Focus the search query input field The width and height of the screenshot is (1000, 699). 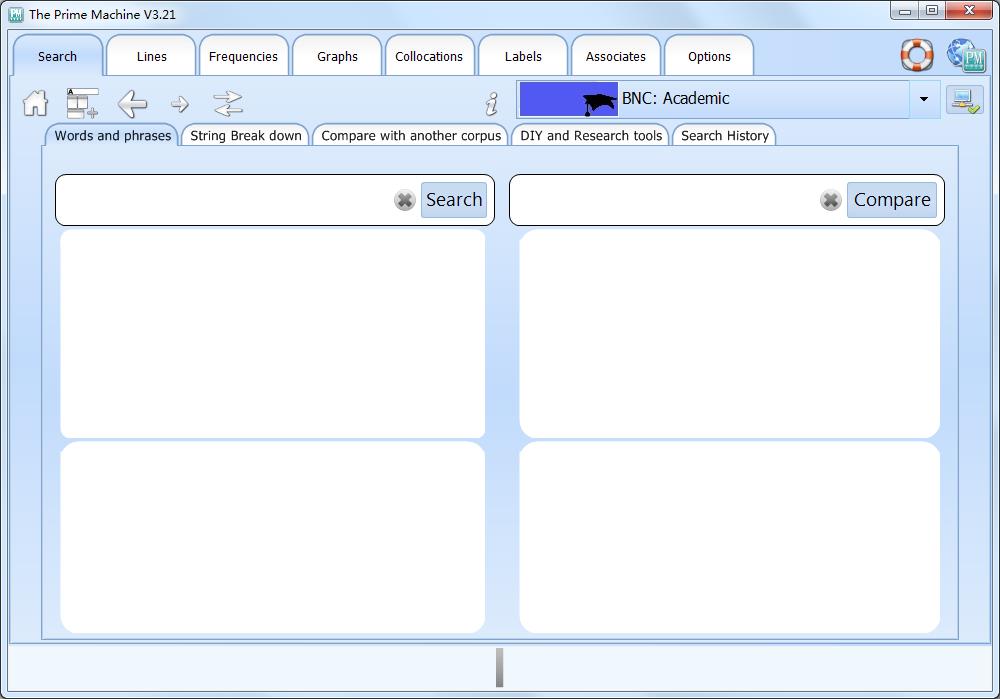[226, 200]
